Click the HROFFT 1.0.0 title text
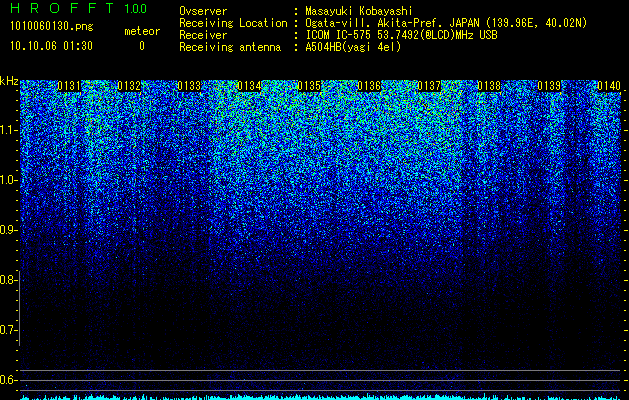The image size is (629, 400). click(x=78, y=8)
